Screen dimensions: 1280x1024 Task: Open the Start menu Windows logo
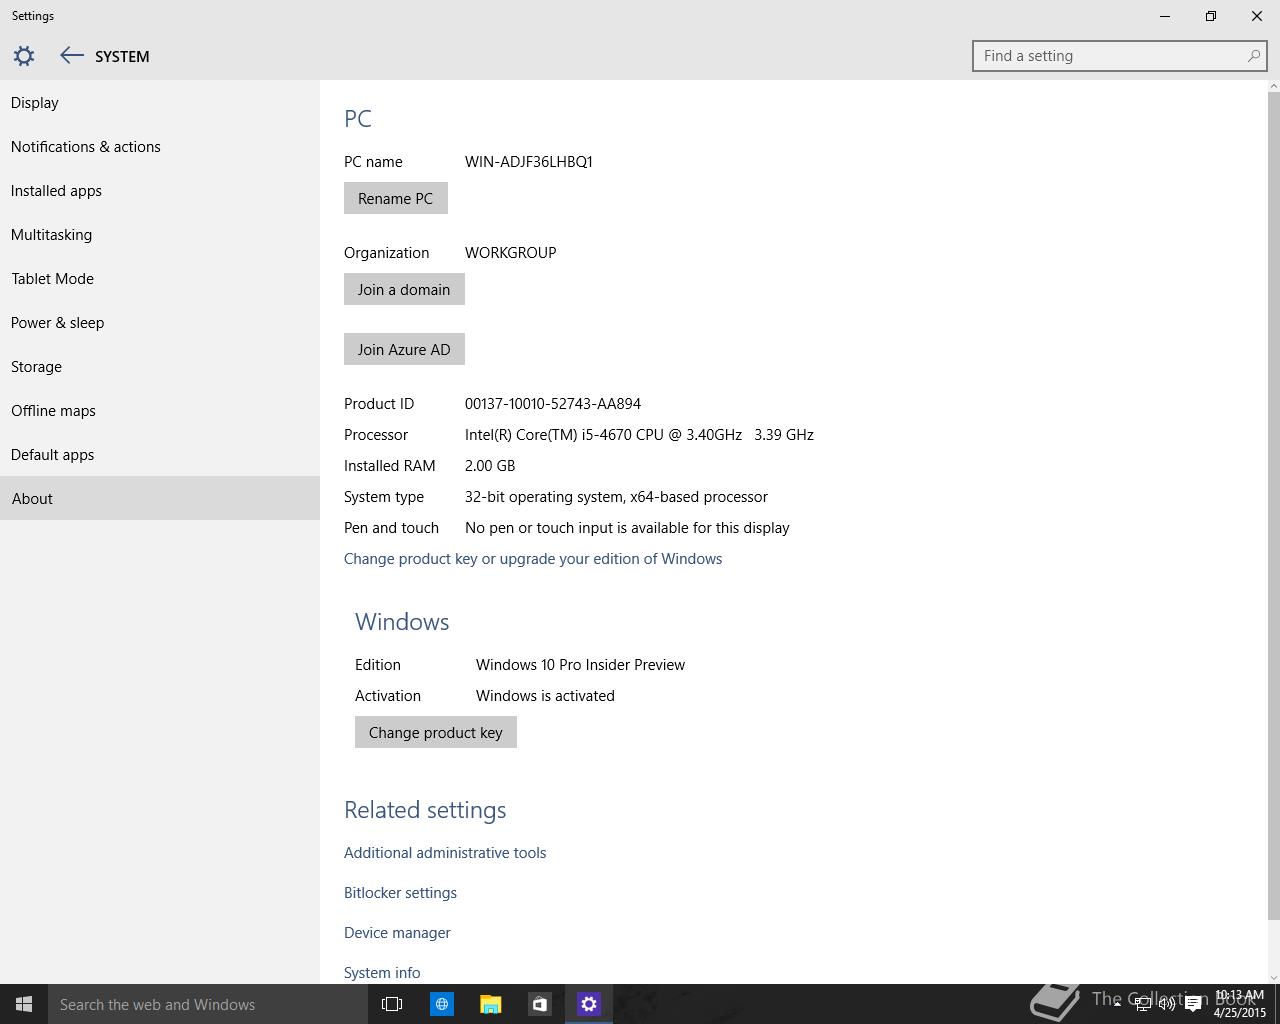(24, 1004)
